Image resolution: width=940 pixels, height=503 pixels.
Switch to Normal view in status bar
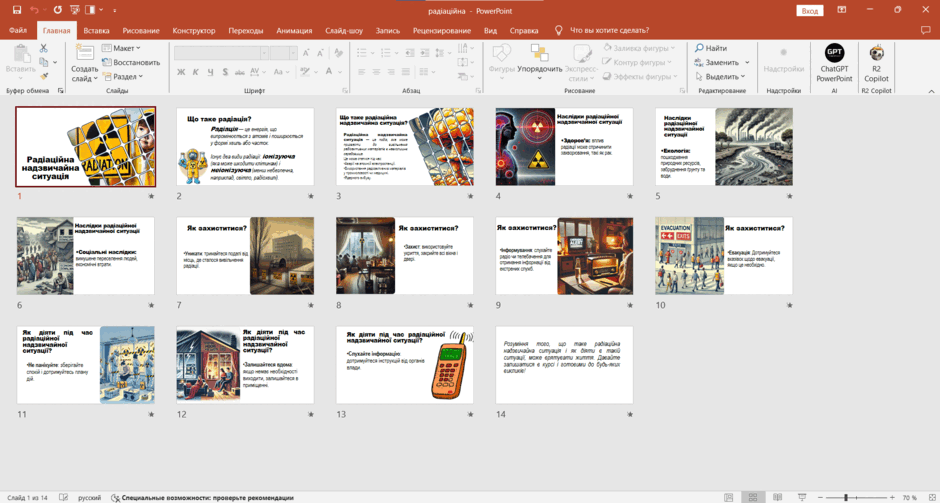coord(728,498)
